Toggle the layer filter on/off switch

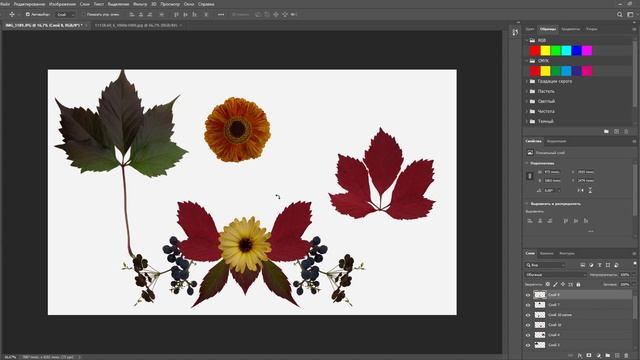(635, 264)
